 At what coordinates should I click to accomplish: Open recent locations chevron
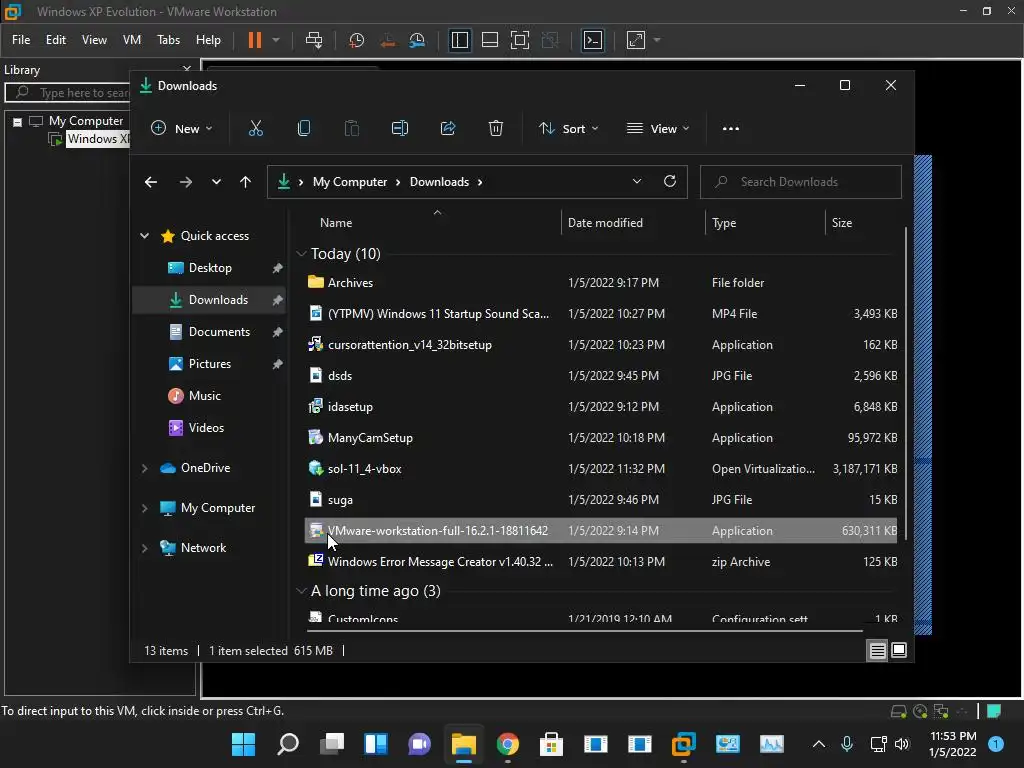[x=216, y=182]
